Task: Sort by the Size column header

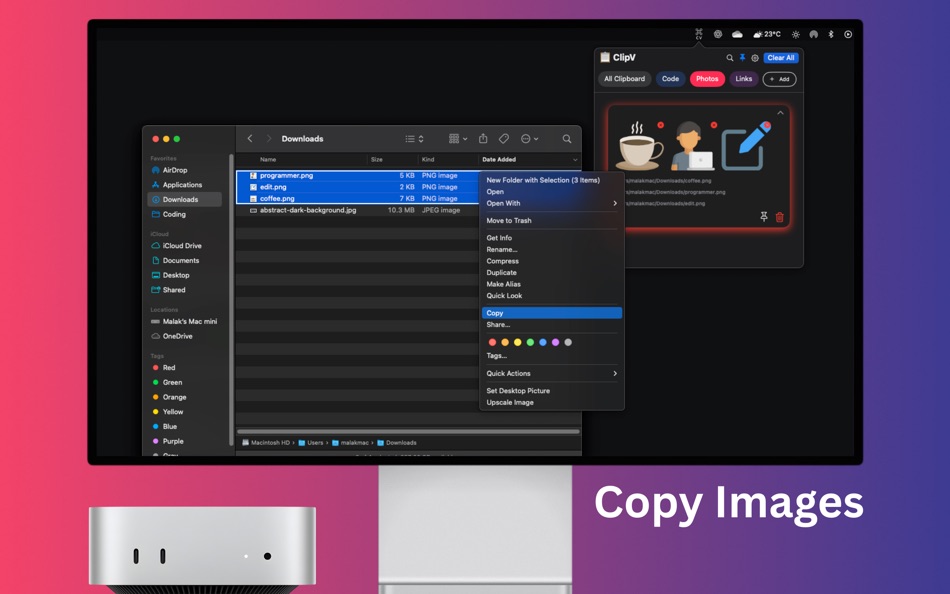Action: pos(376,159)
